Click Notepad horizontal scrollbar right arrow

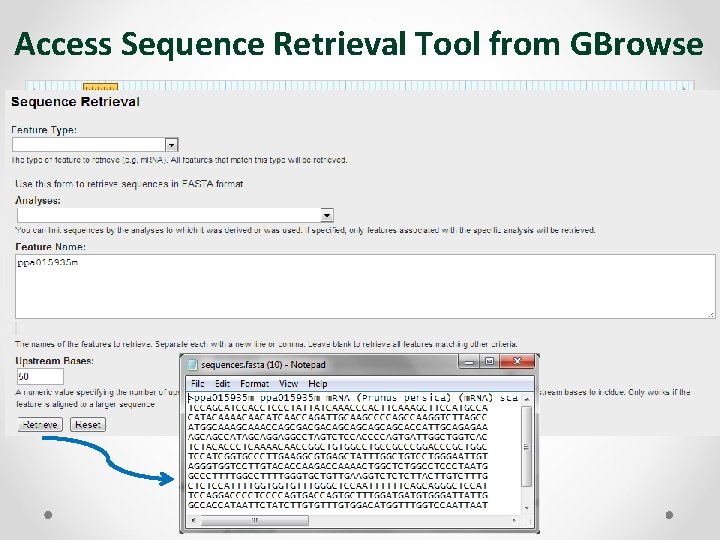(x=515, y=520)
